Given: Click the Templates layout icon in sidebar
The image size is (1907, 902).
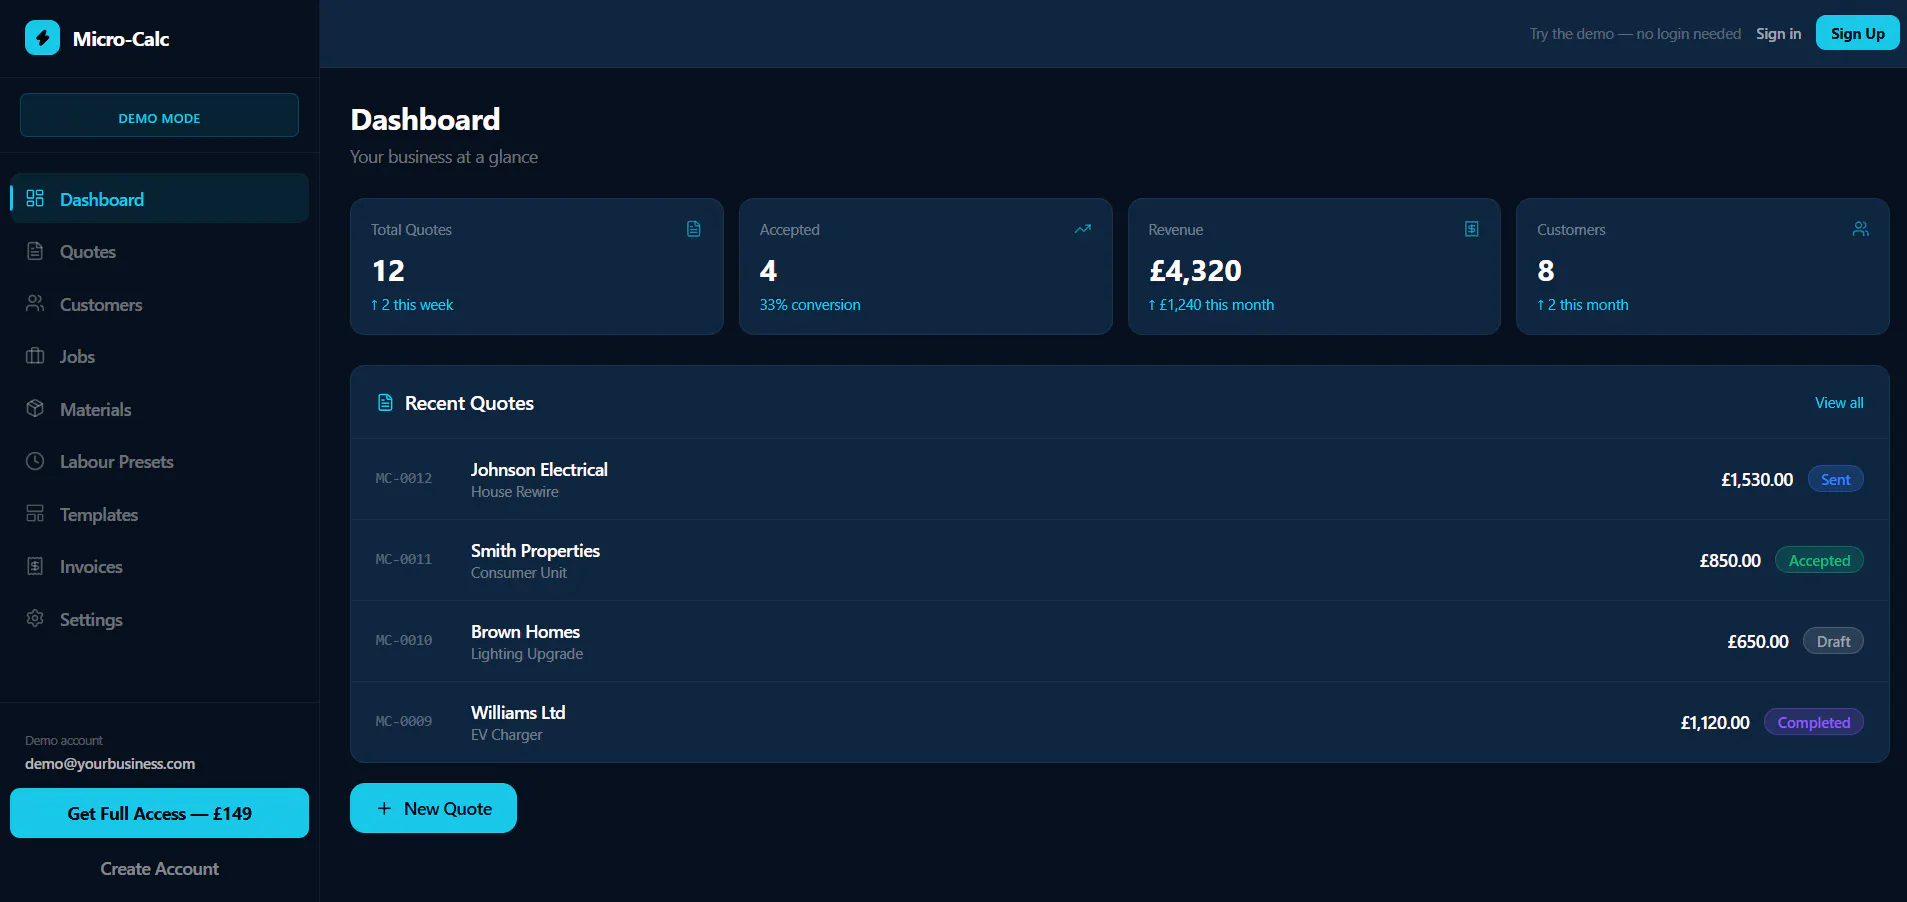Looking at the screenshot, I should click(35, 513).
